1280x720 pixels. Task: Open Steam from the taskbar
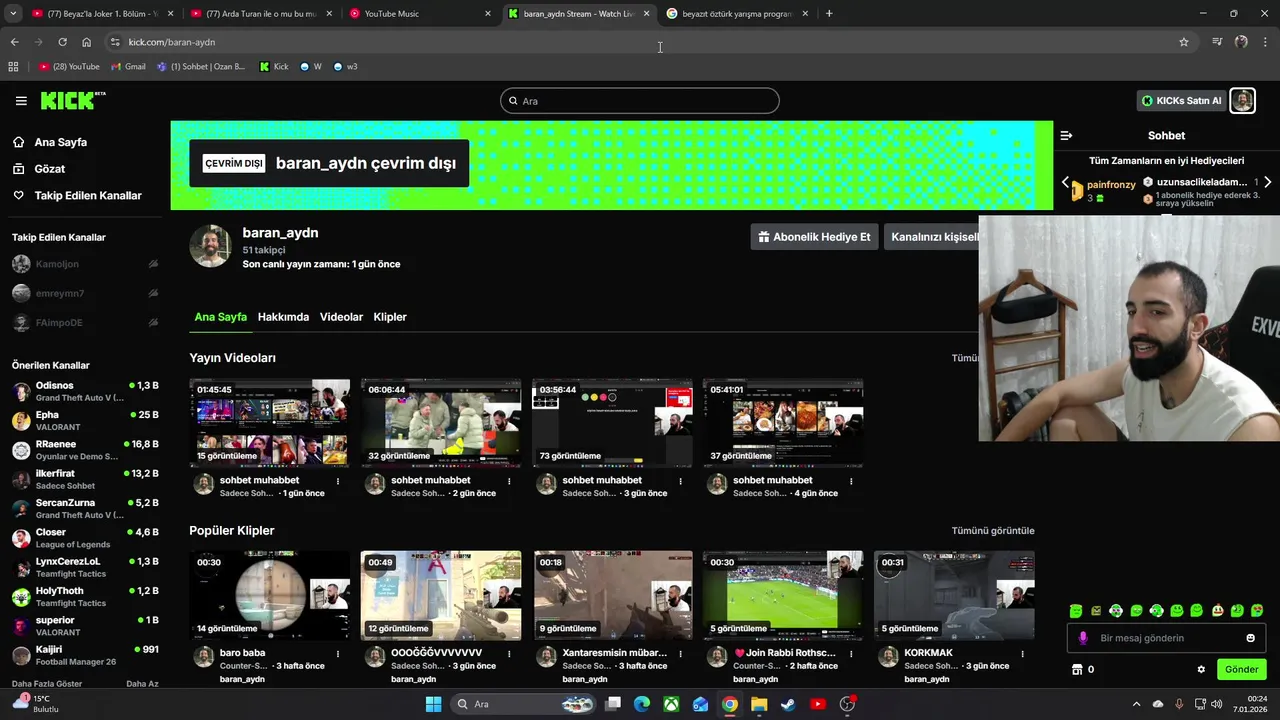789,704
